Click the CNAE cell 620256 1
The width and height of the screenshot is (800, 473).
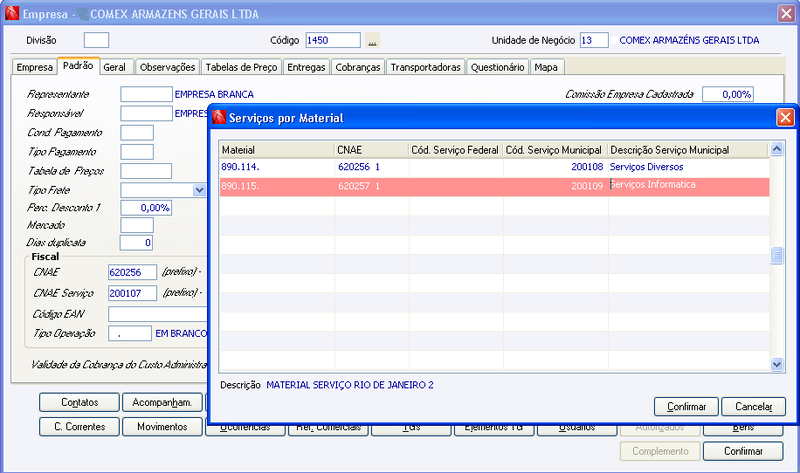pos(372,167)
